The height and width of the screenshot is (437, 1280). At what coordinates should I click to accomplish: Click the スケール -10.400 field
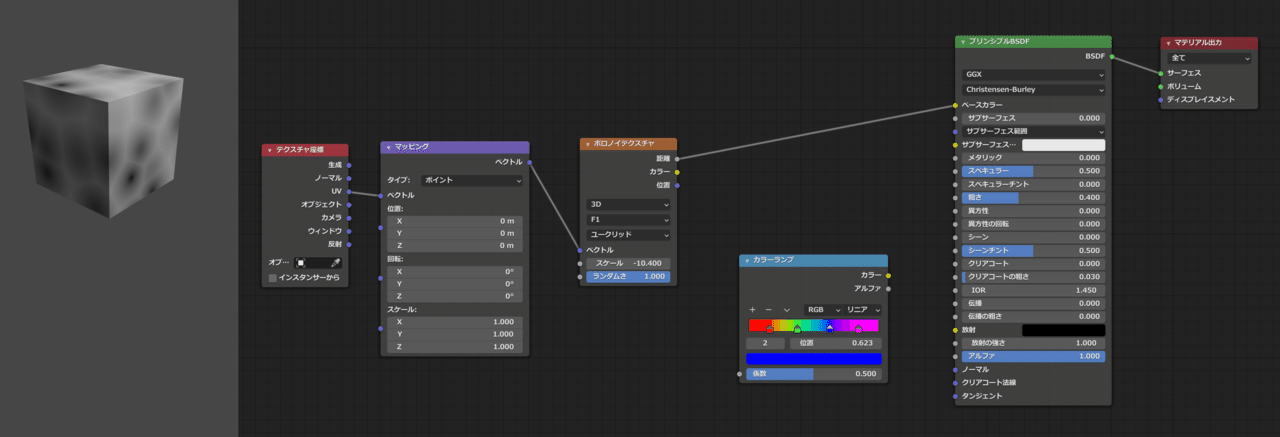(x=628, y=263)
